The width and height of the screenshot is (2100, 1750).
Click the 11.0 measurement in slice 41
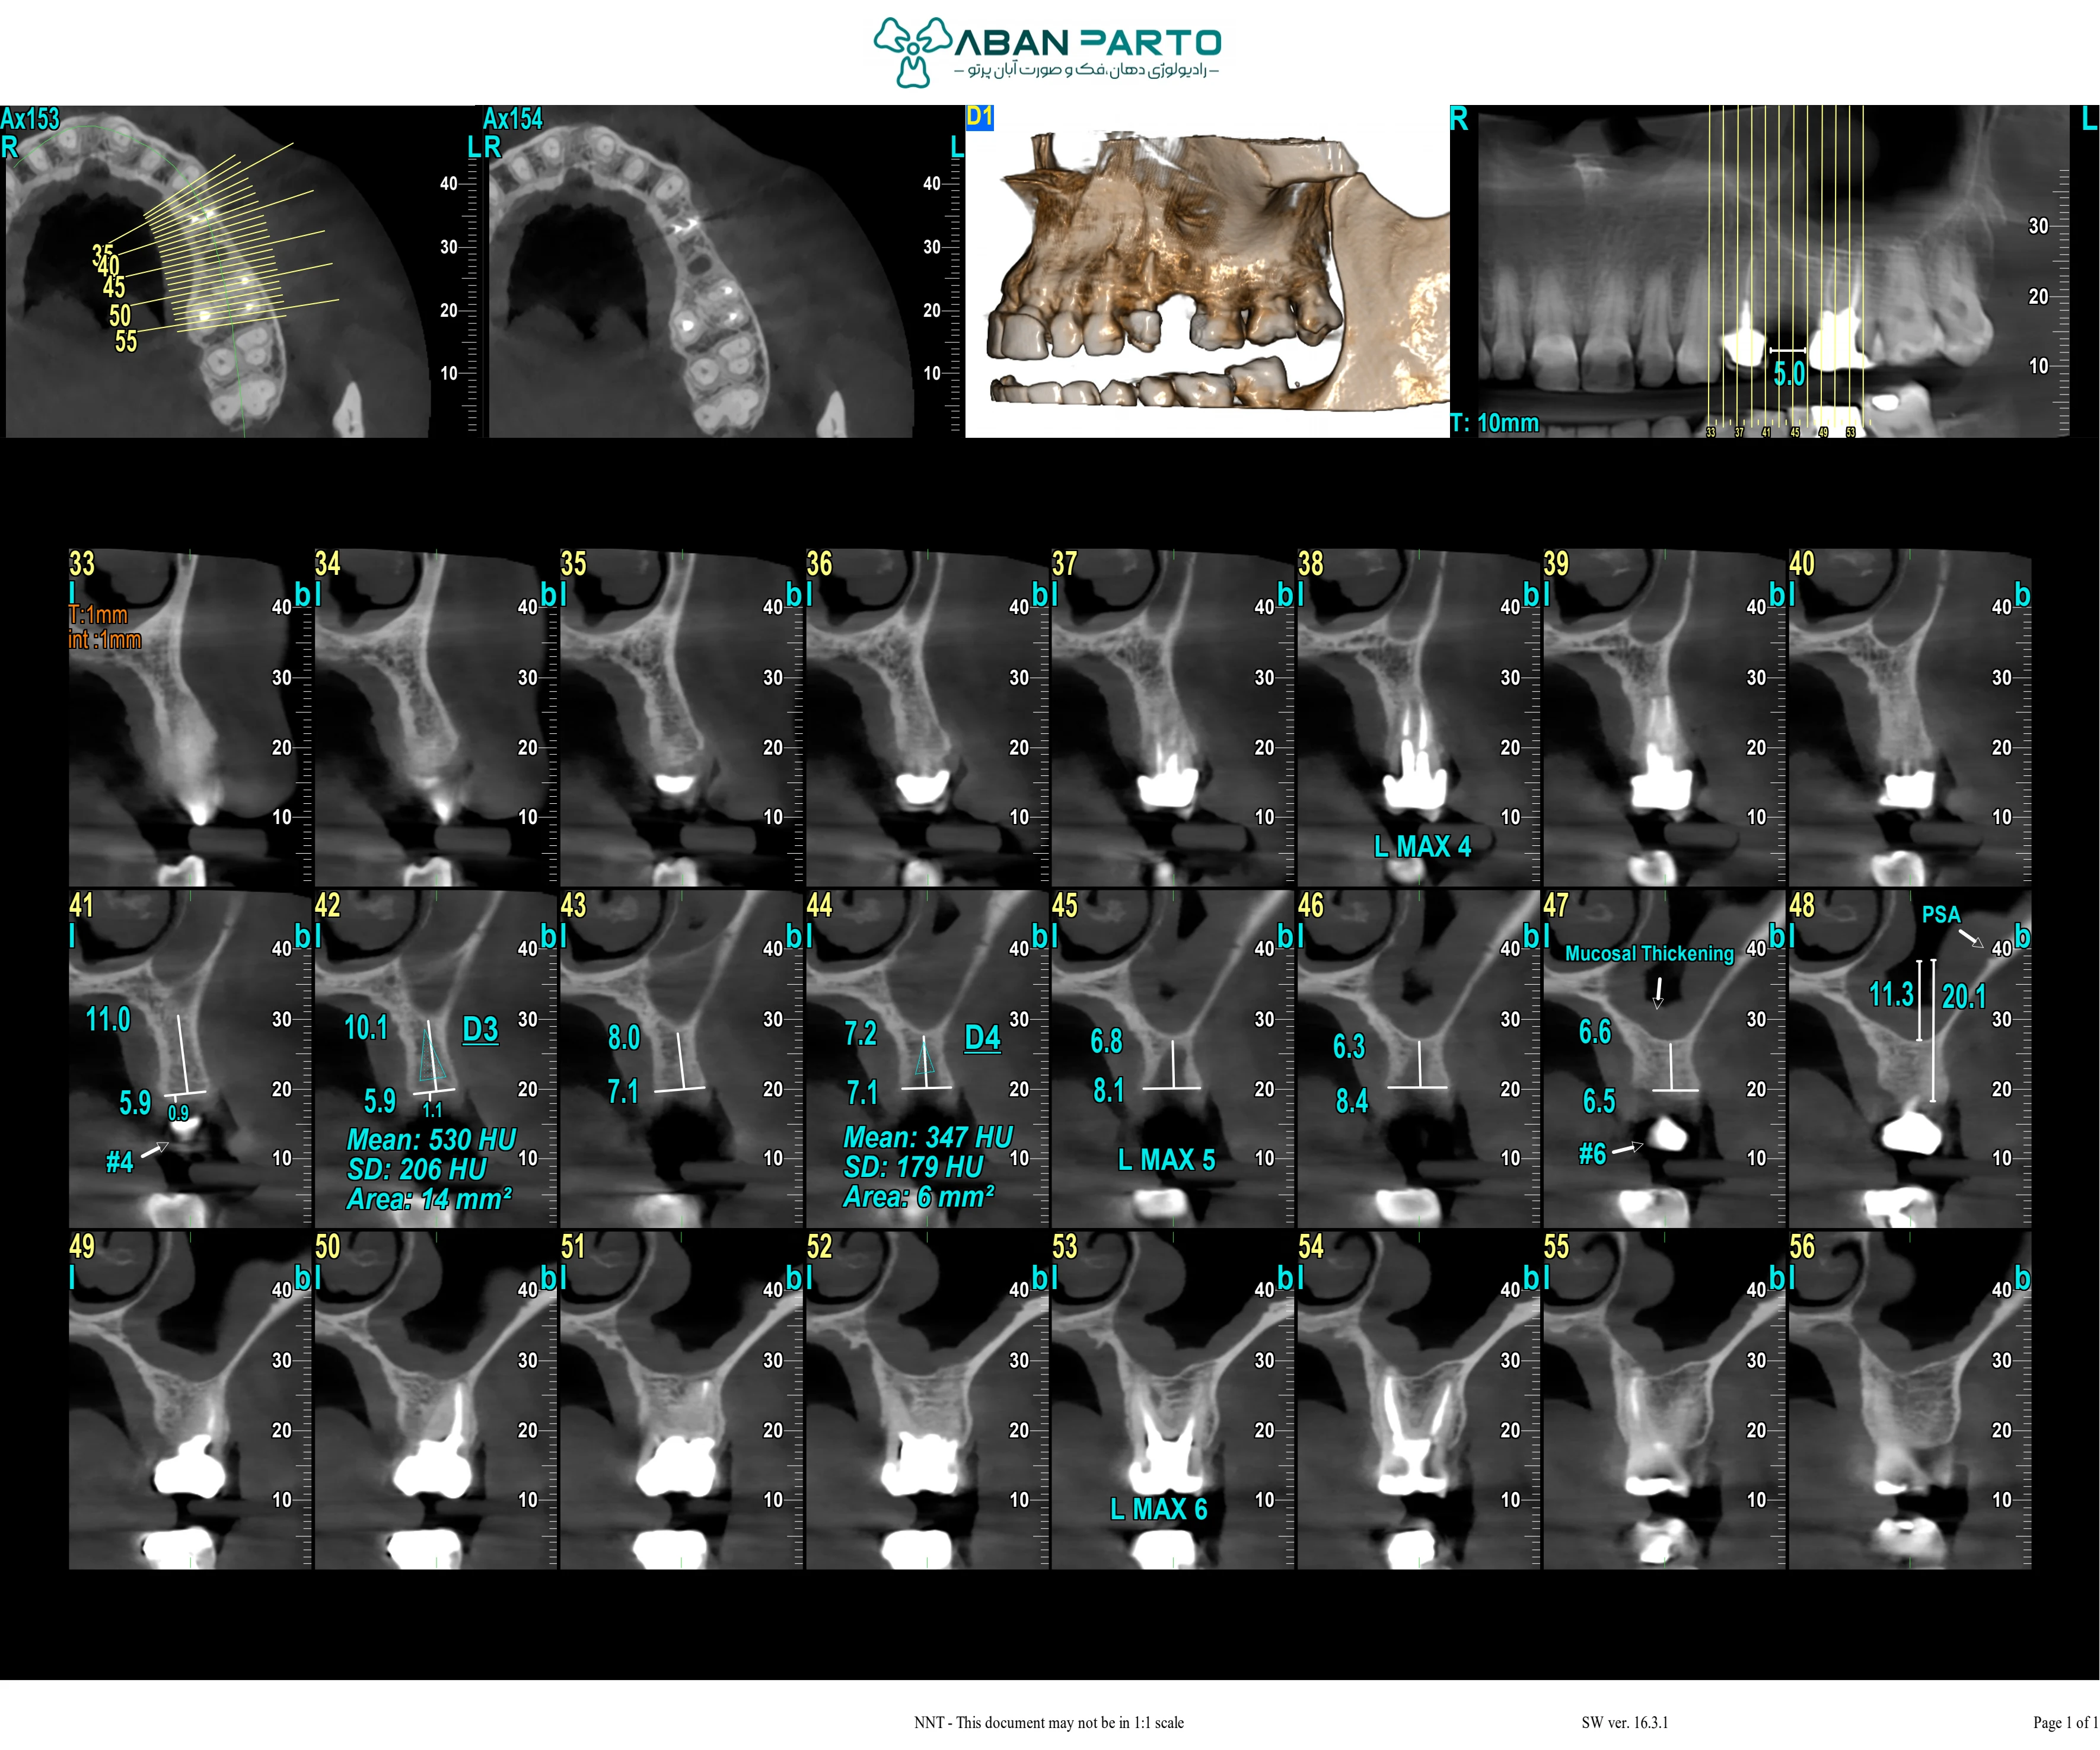pyautogui.click(x=108, y=1019)
